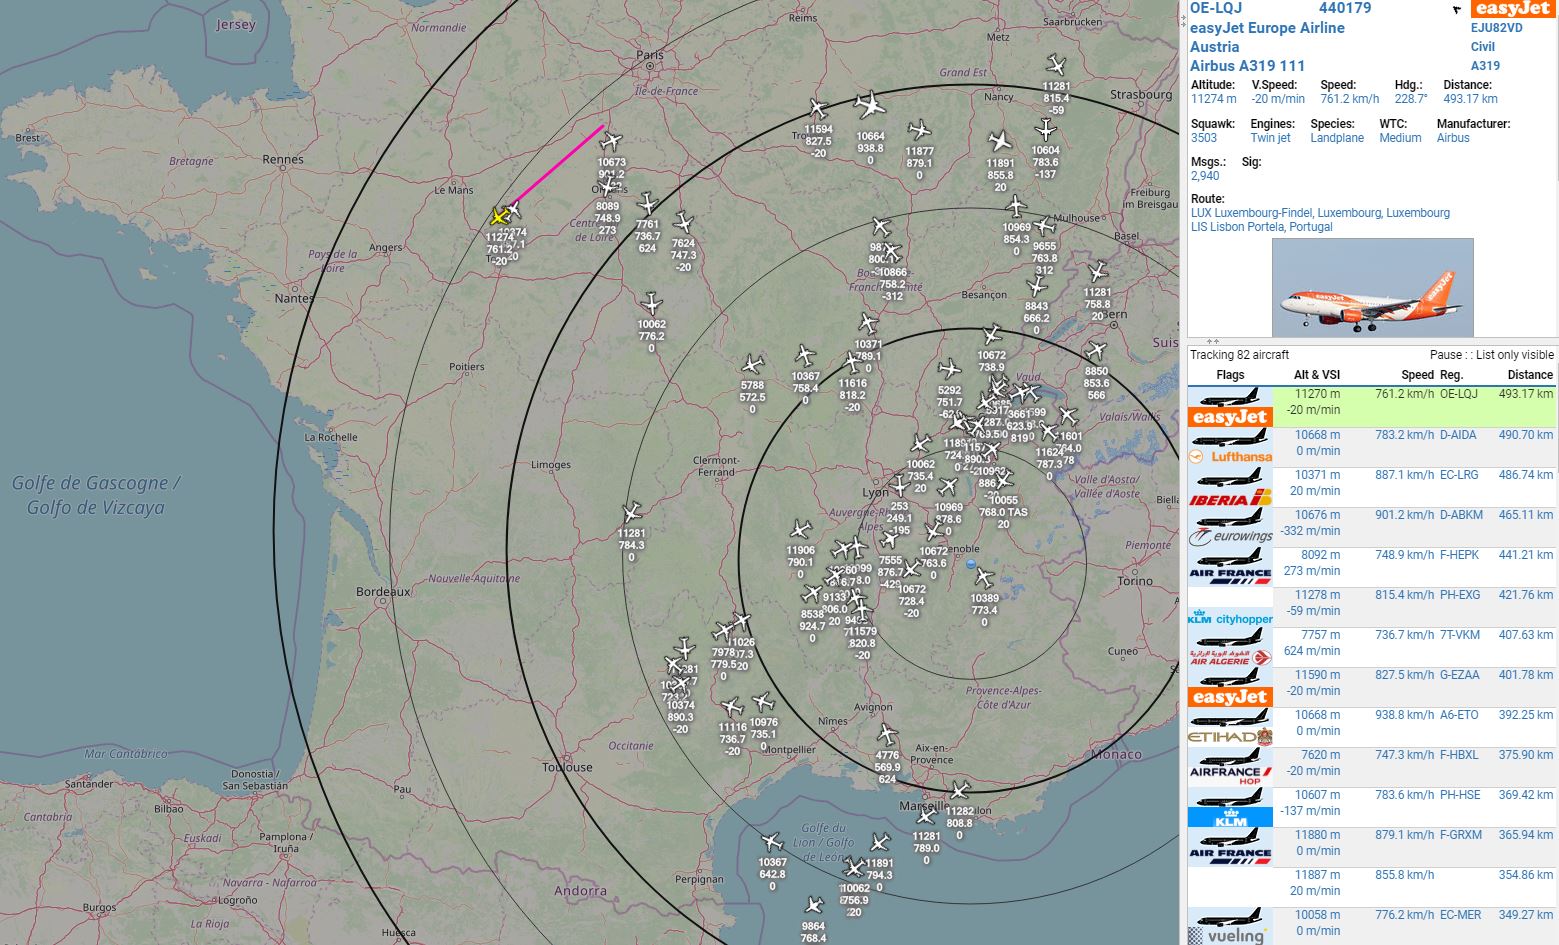
Task: Select the PH-EXG row in aircraft list
Action: pos(1371,607)
